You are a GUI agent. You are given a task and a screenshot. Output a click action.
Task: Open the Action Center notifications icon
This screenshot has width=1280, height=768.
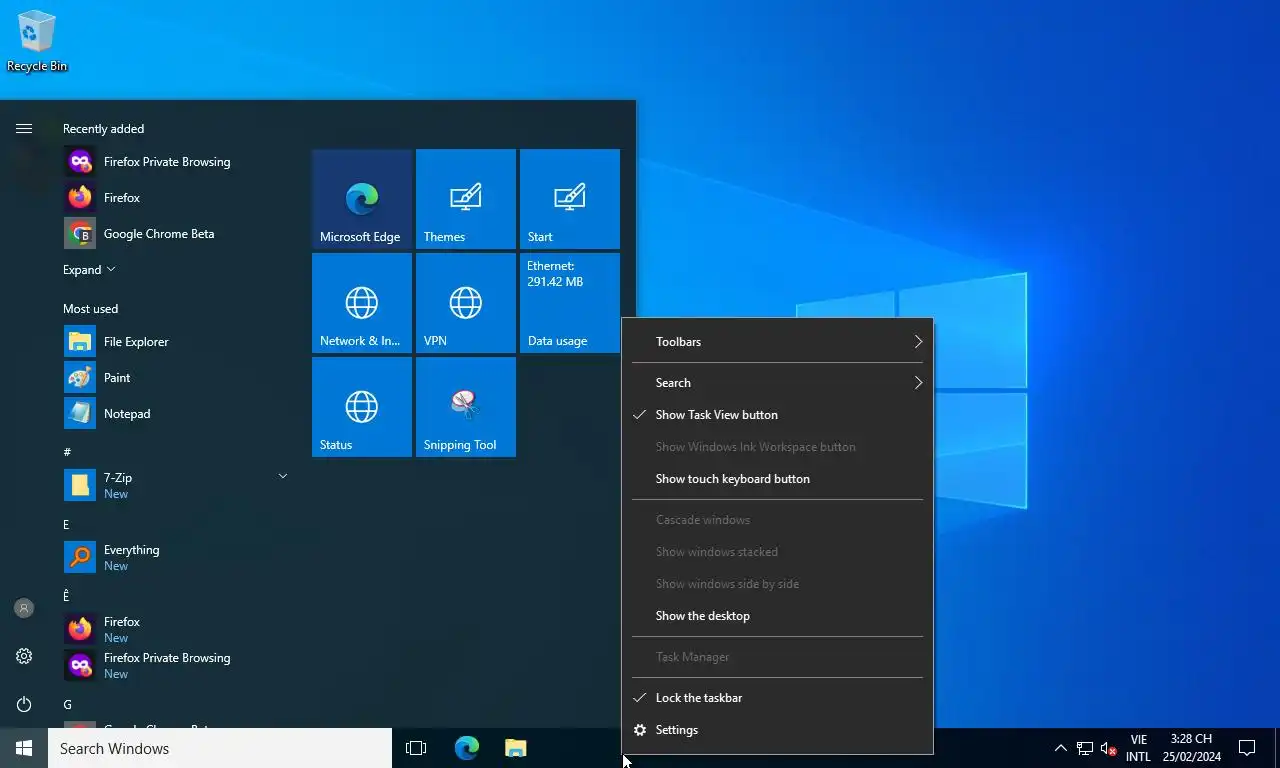tap(1247, 748)
